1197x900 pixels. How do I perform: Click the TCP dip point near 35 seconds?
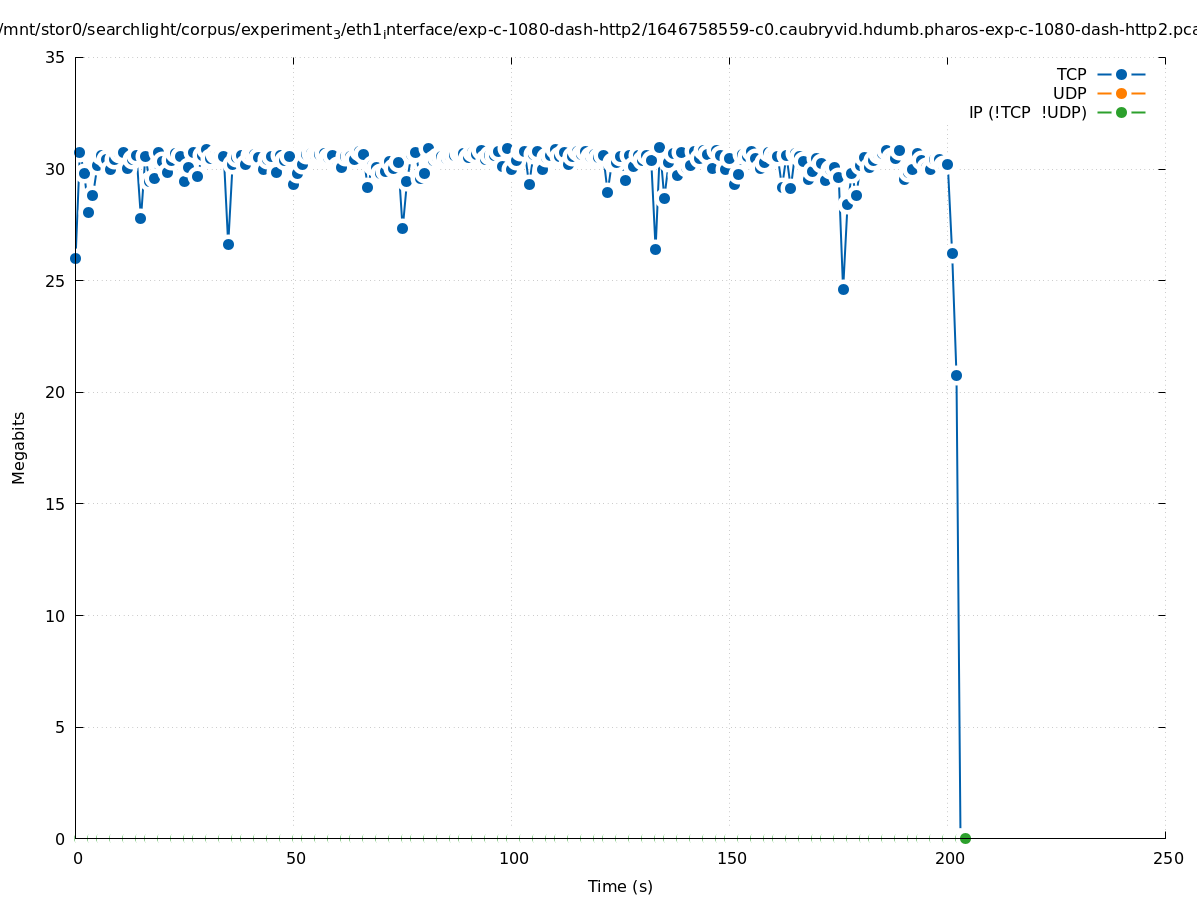point(228,244)
